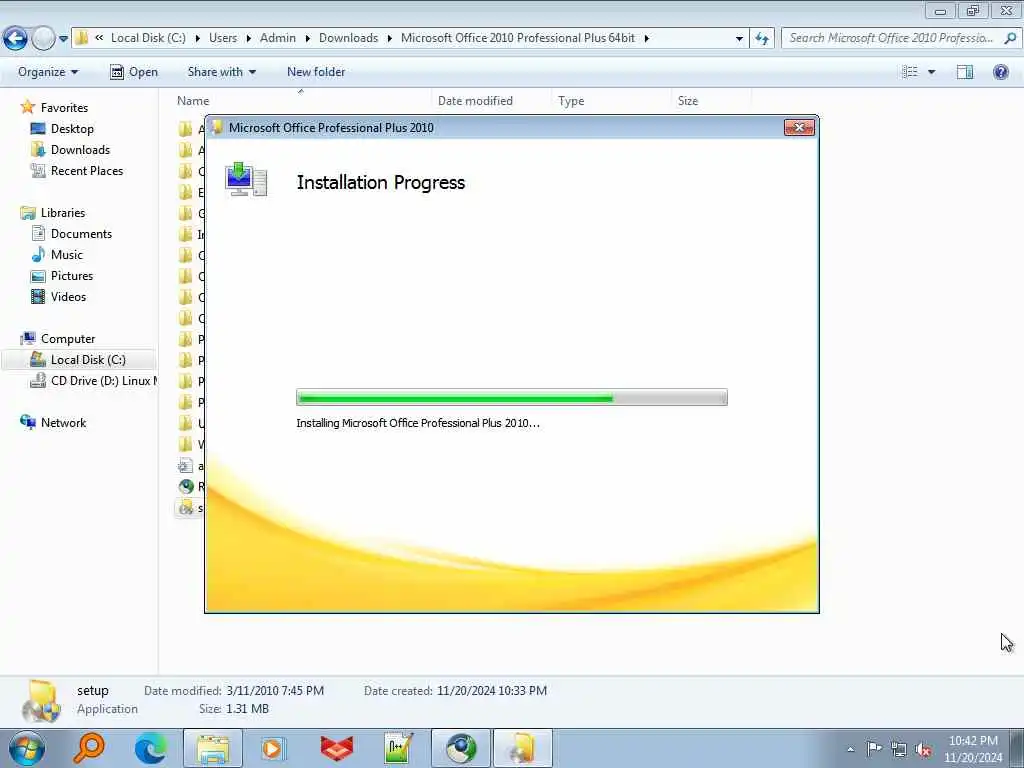Click the Downloads breadcrumb segment
The height and width of the screenshot is (768, 1024).
[x=348, y=38]
